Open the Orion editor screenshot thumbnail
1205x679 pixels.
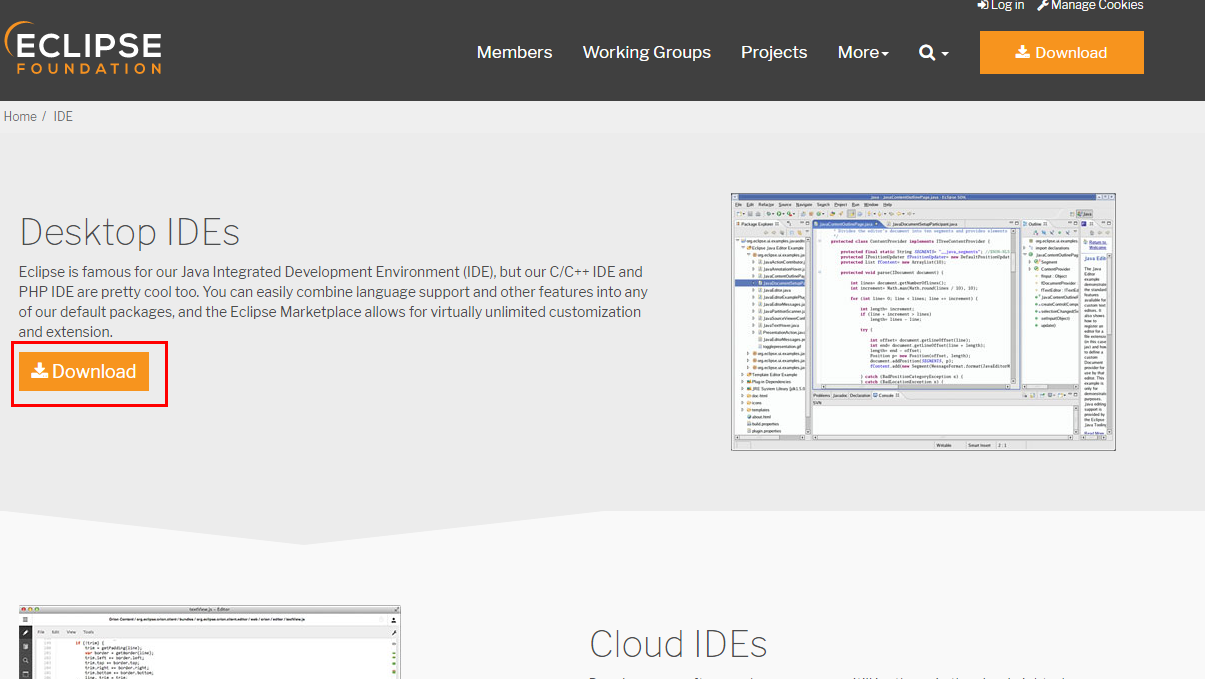point(210,642)
